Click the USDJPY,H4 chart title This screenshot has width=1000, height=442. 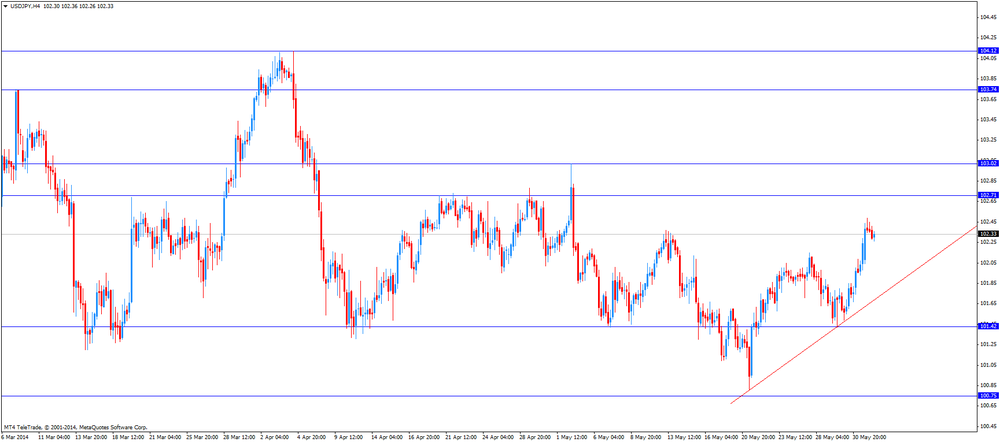point(25,5)
